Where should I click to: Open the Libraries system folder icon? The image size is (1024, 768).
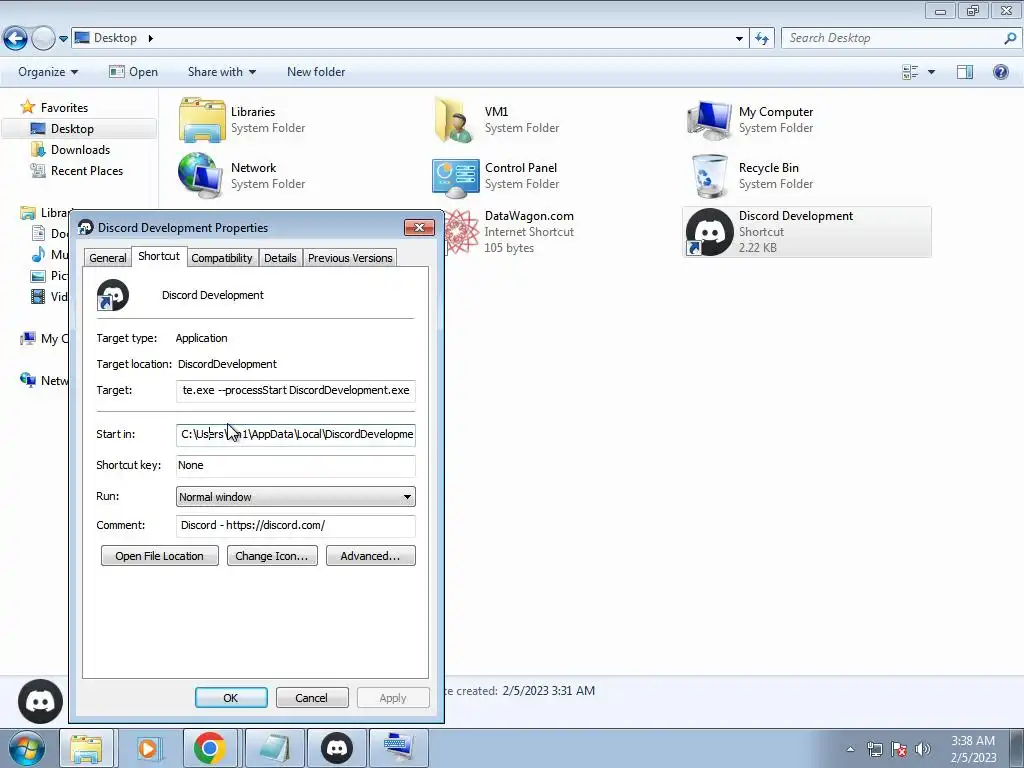[202, 120]
